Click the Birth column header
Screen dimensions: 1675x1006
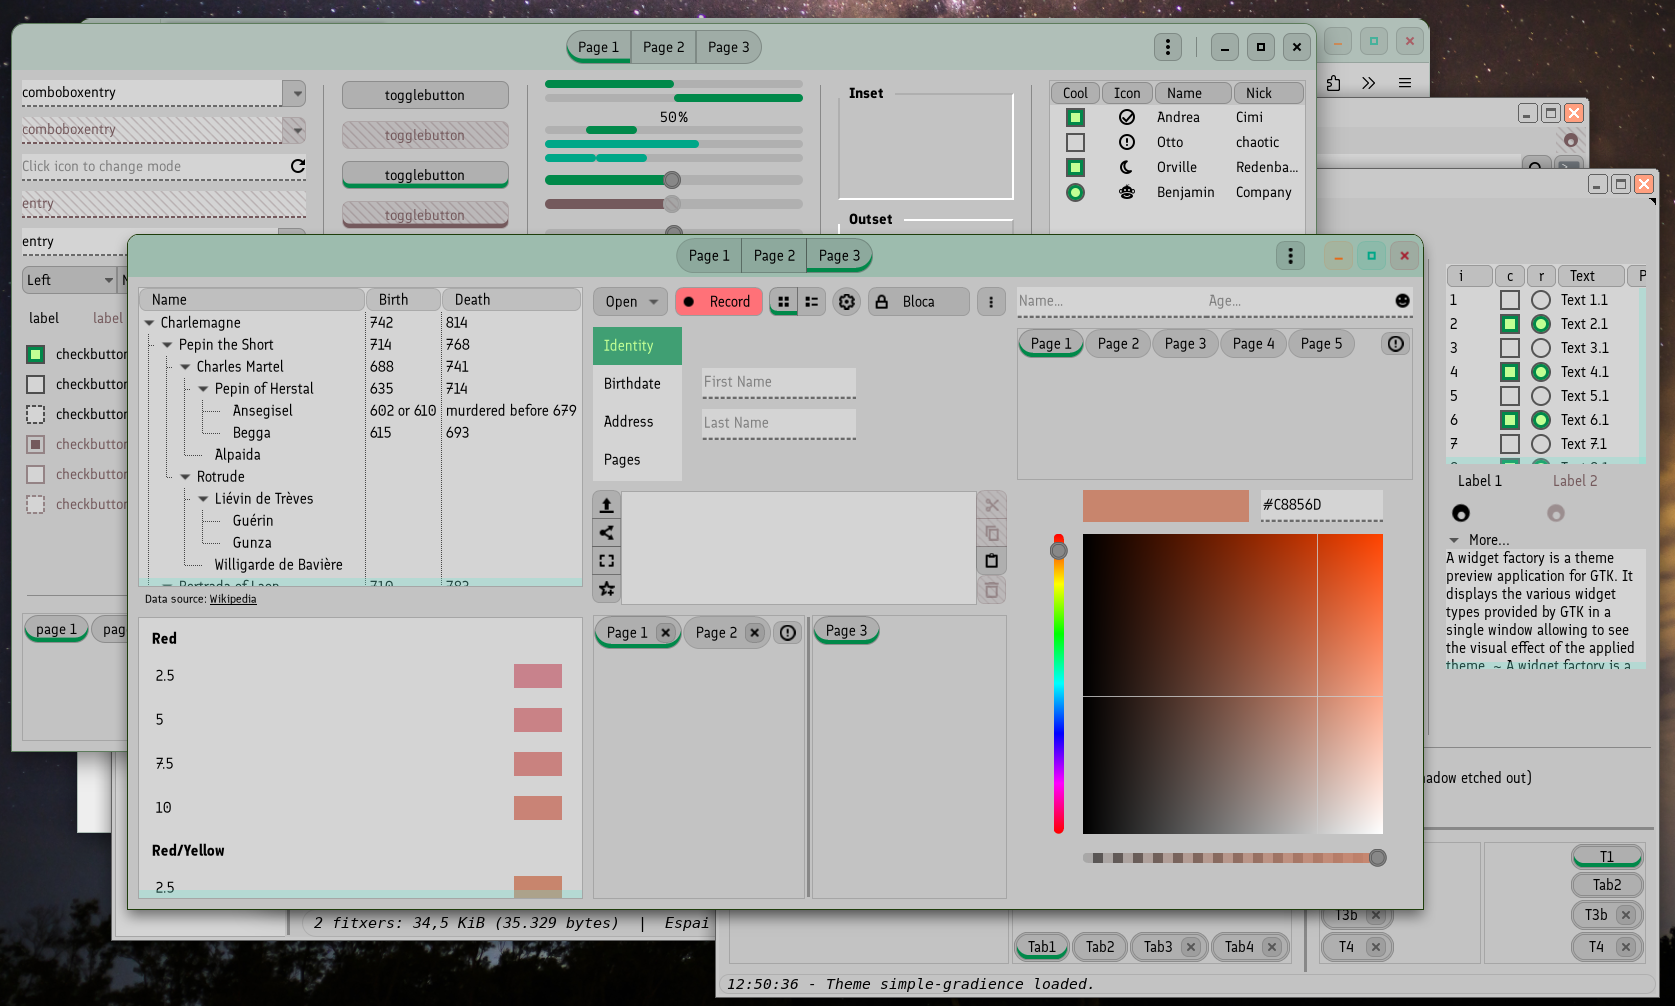pyautogui.click(x=403, y=300)
